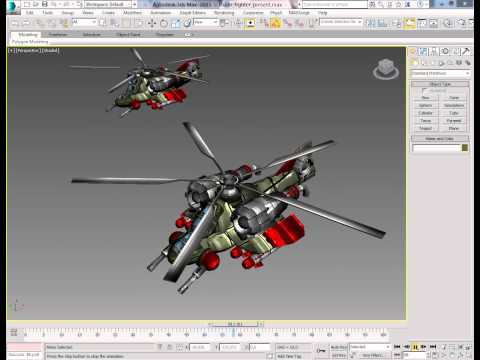
Task: Click the Sphere primitive button
Action: point(426,105)
